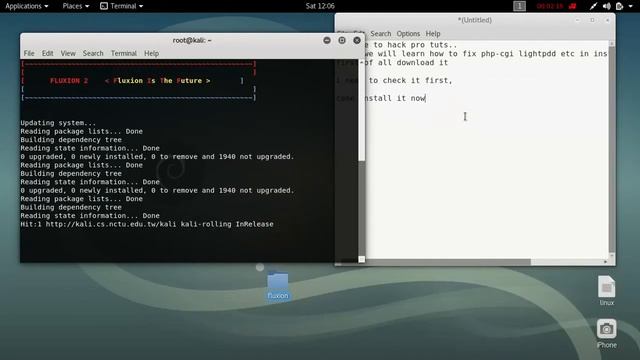The height and width of the screenshot is (360, 640).
Task: Open text editor Search menu
Action: [x=381, y=34]
